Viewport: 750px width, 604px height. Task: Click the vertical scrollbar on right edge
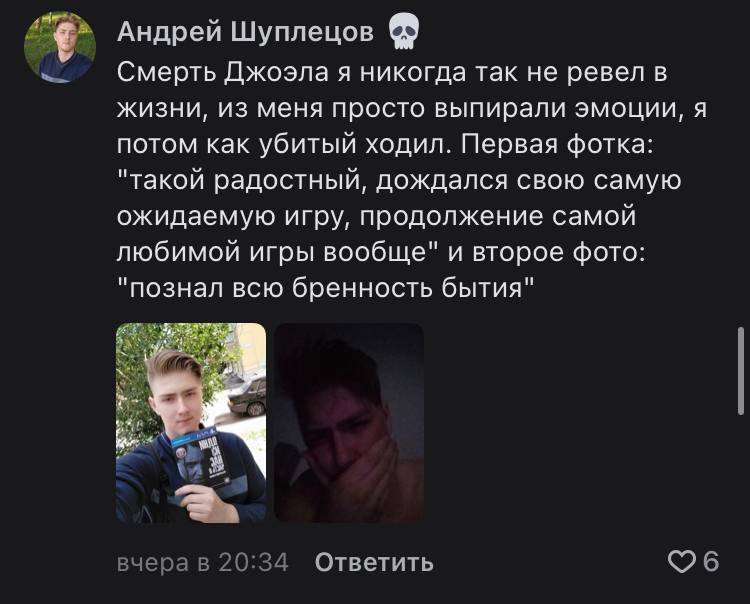point(740,371)
